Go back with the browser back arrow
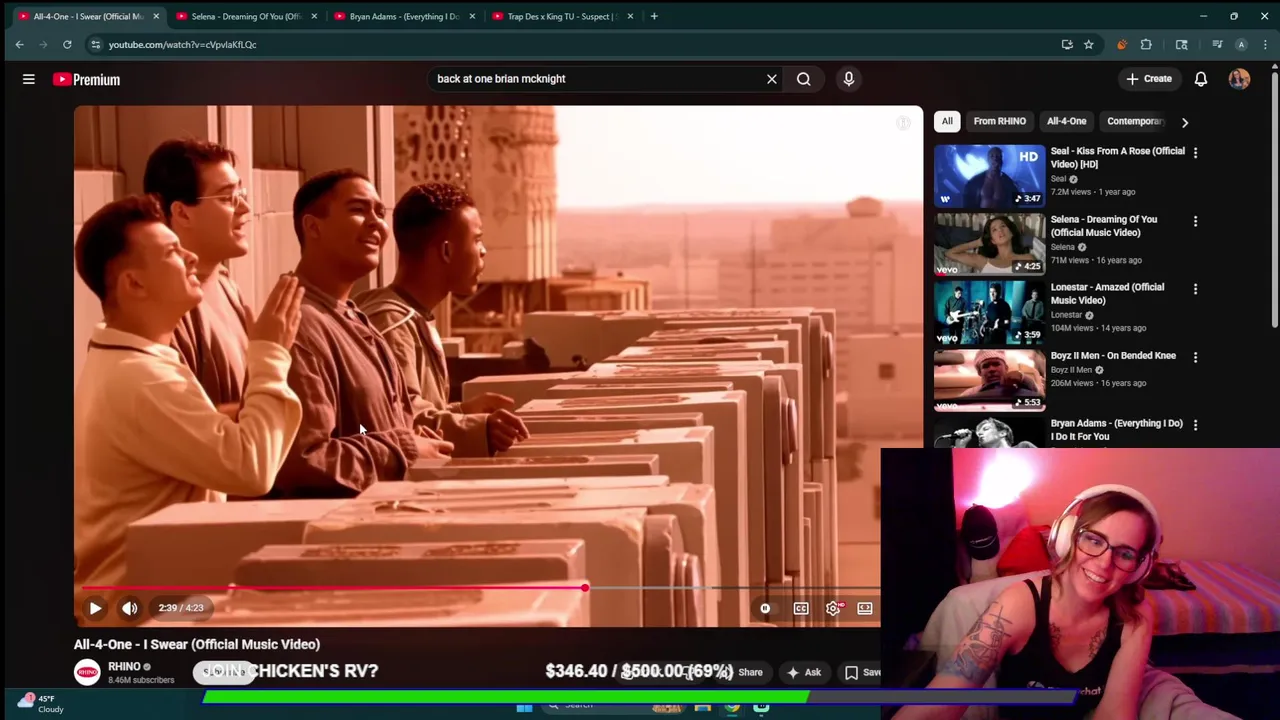Image resolution: width=1280 pixels, height=720 pixels. click(19, 44)
